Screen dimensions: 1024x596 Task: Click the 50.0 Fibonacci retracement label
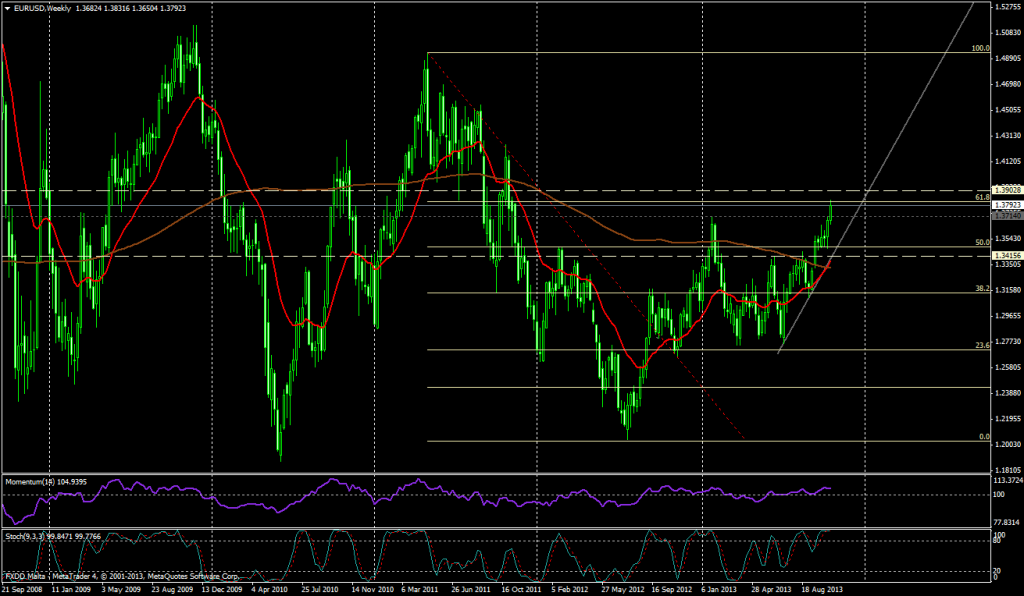point(981,242)
